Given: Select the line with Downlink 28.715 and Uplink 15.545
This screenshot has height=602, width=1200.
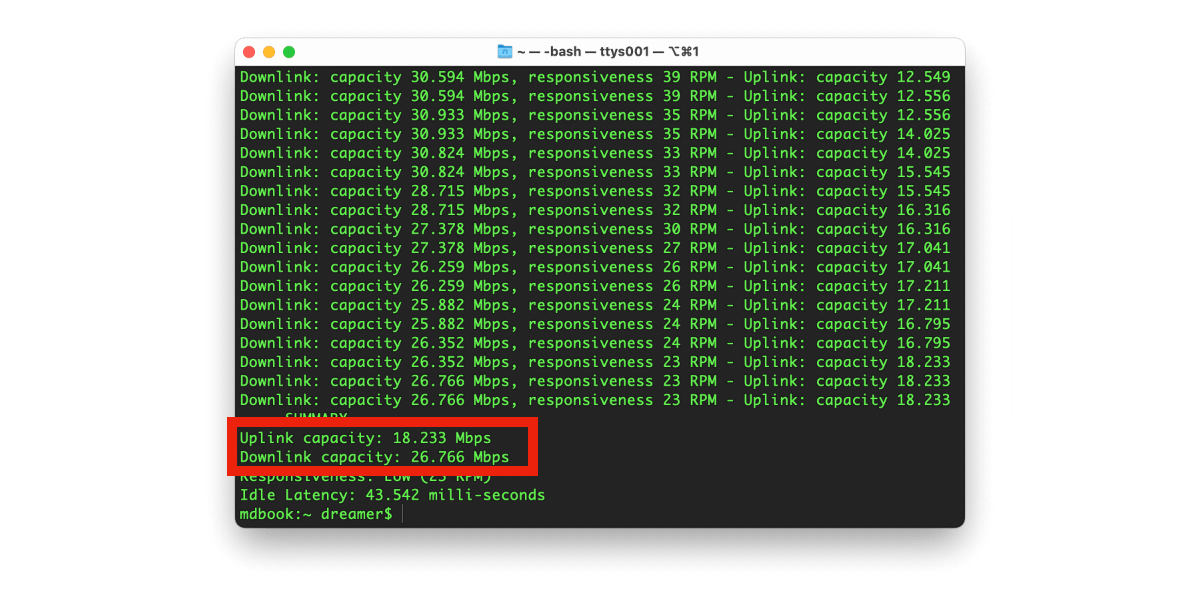Looking at the screenshot, I should [595, 191].
